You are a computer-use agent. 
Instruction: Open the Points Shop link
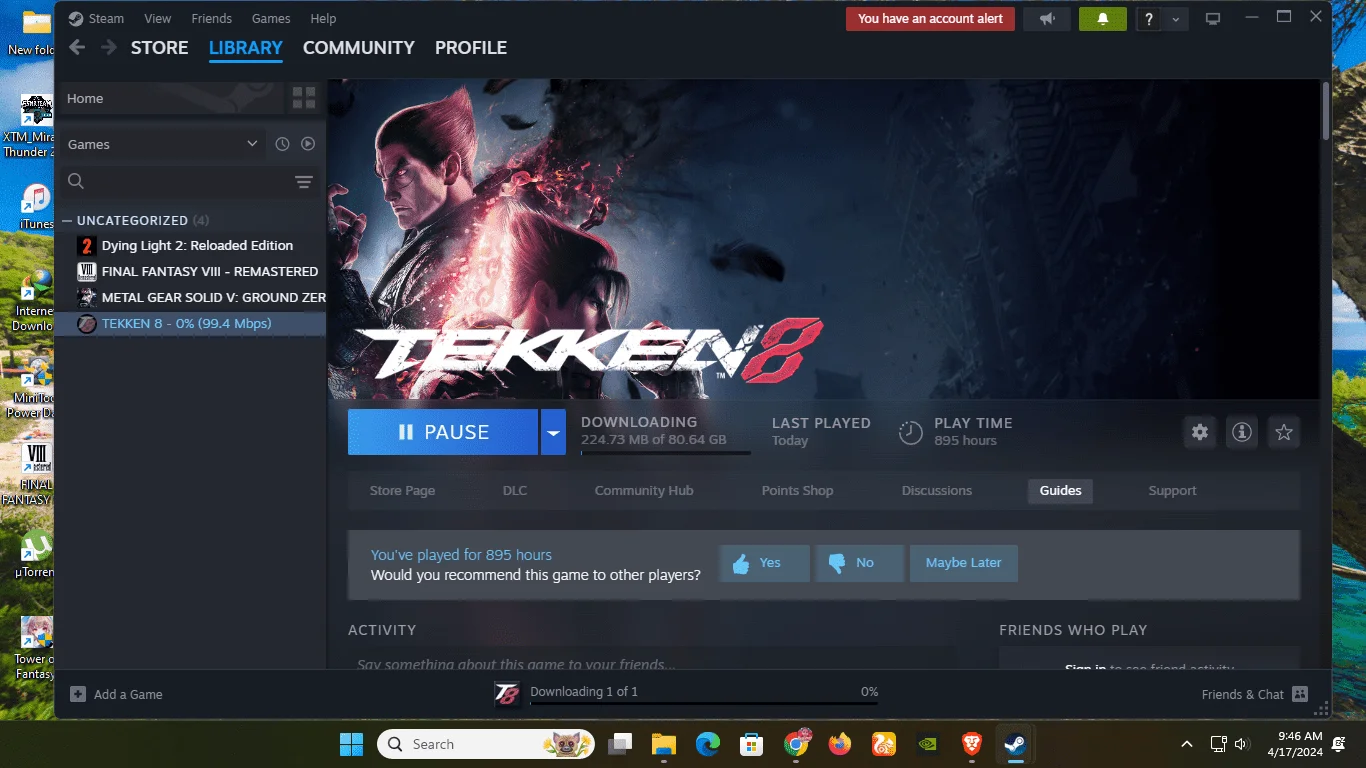click(x=797, y=491)
